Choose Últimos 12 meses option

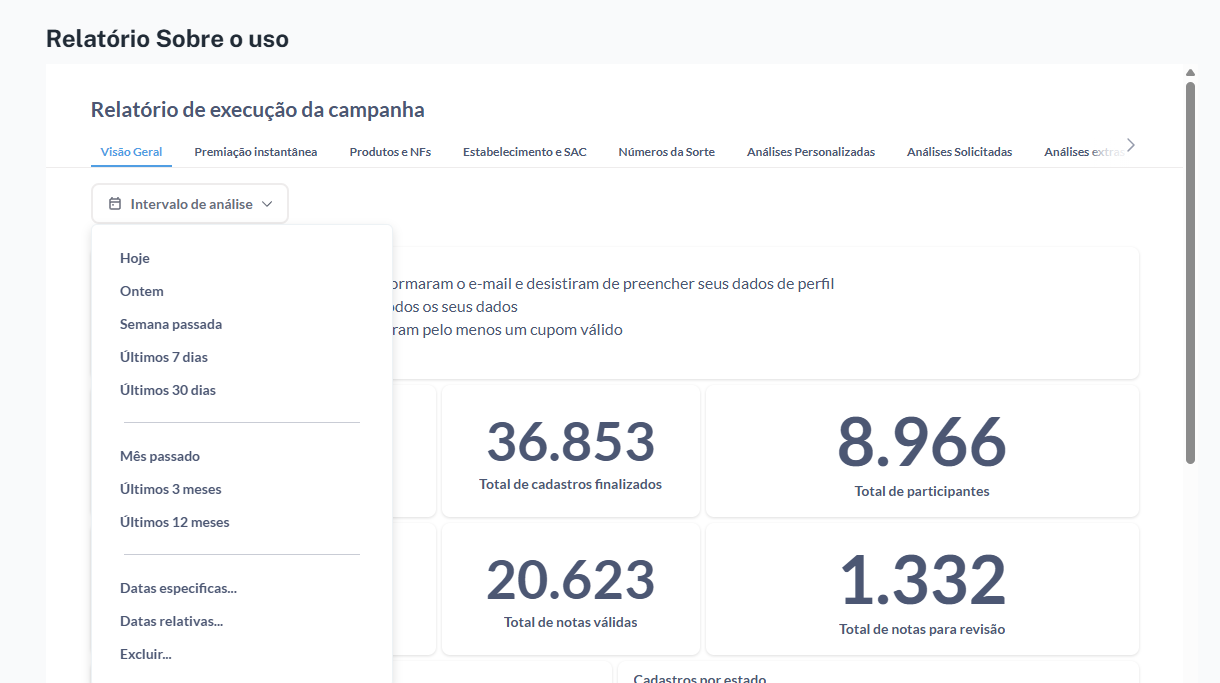175,522
